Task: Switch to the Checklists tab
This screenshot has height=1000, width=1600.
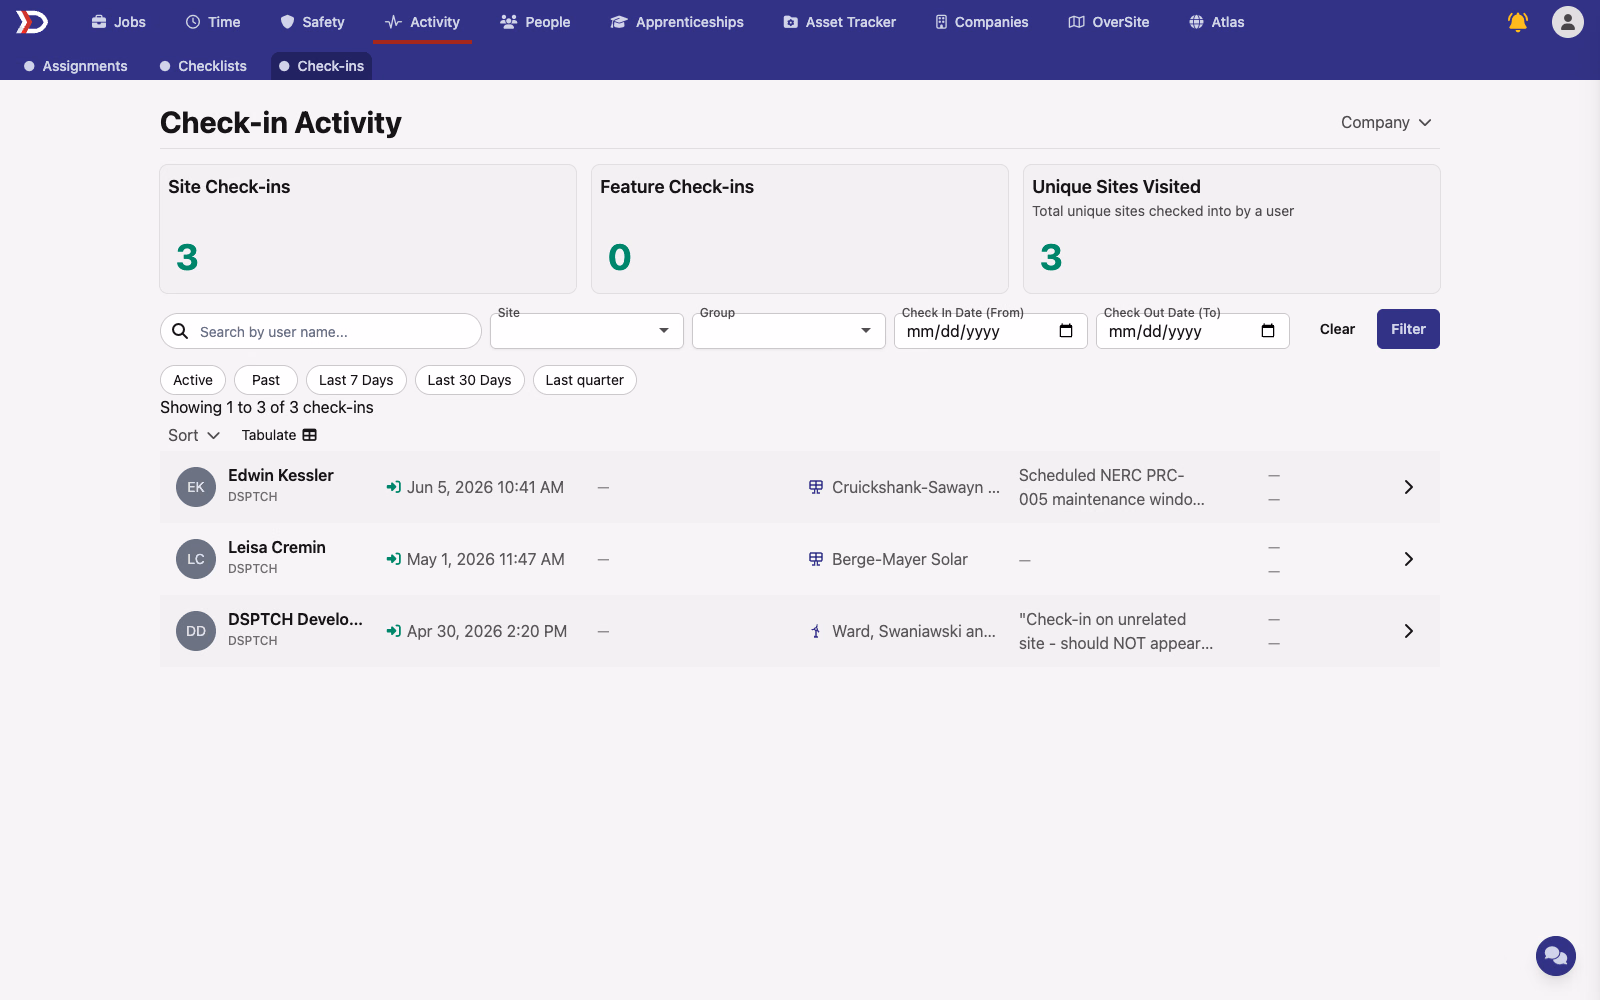Action: [203, 66]
